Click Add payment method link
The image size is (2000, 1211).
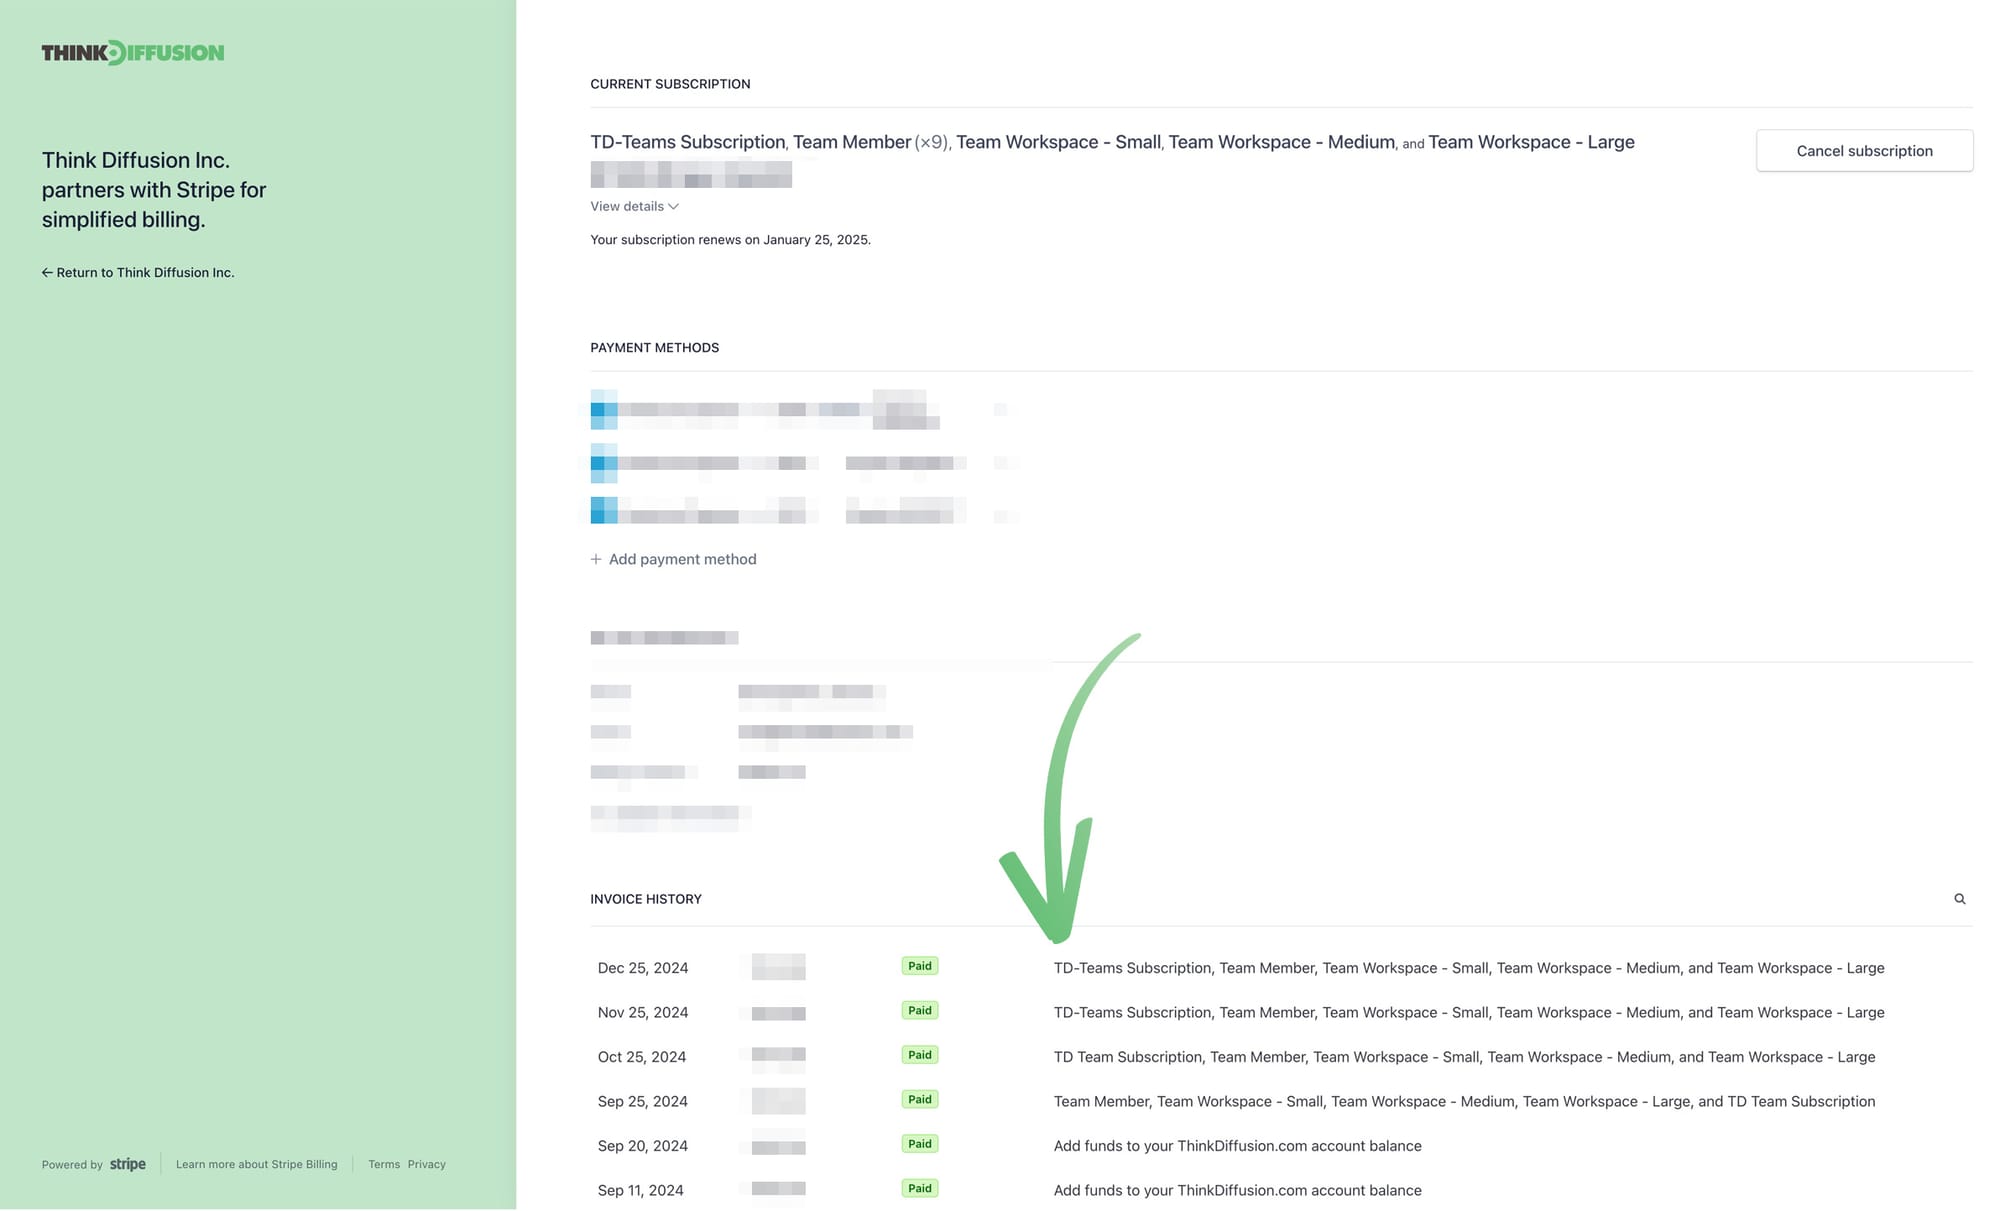tap(682, 559)
